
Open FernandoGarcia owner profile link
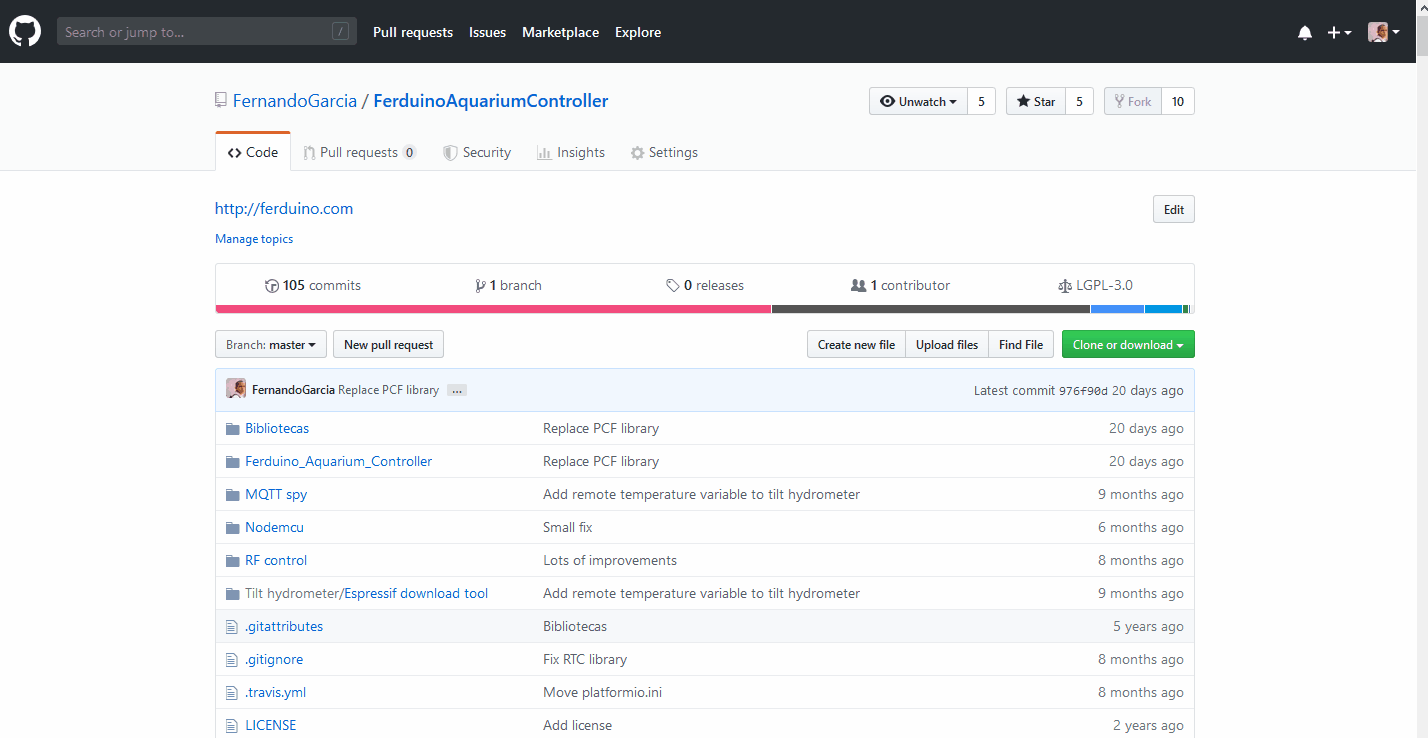(x=295, y=101)
